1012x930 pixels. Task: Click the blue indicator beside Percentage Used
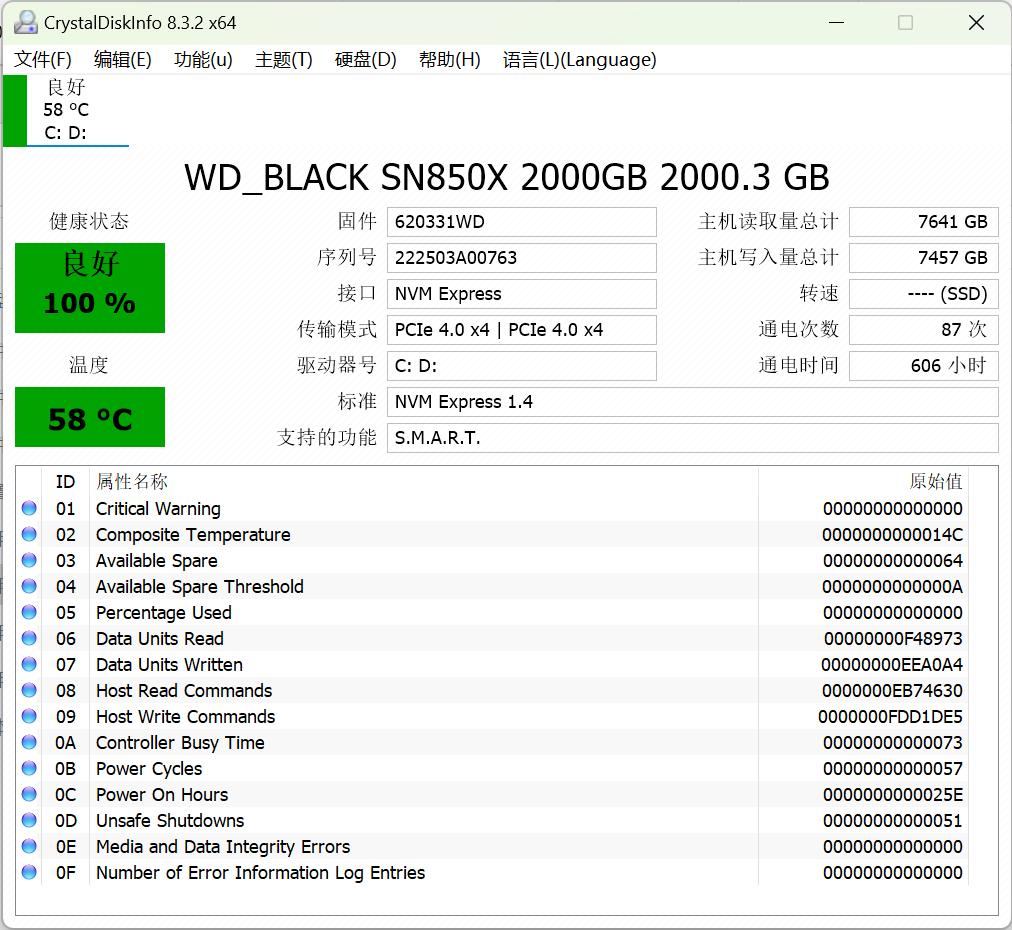tap(29, 612)
